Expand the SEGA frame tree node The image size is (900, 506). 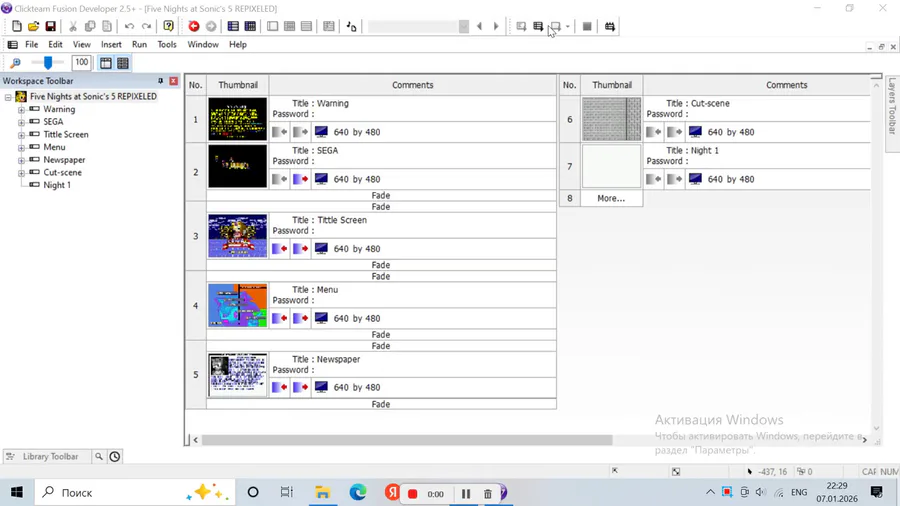click(21, 122)
